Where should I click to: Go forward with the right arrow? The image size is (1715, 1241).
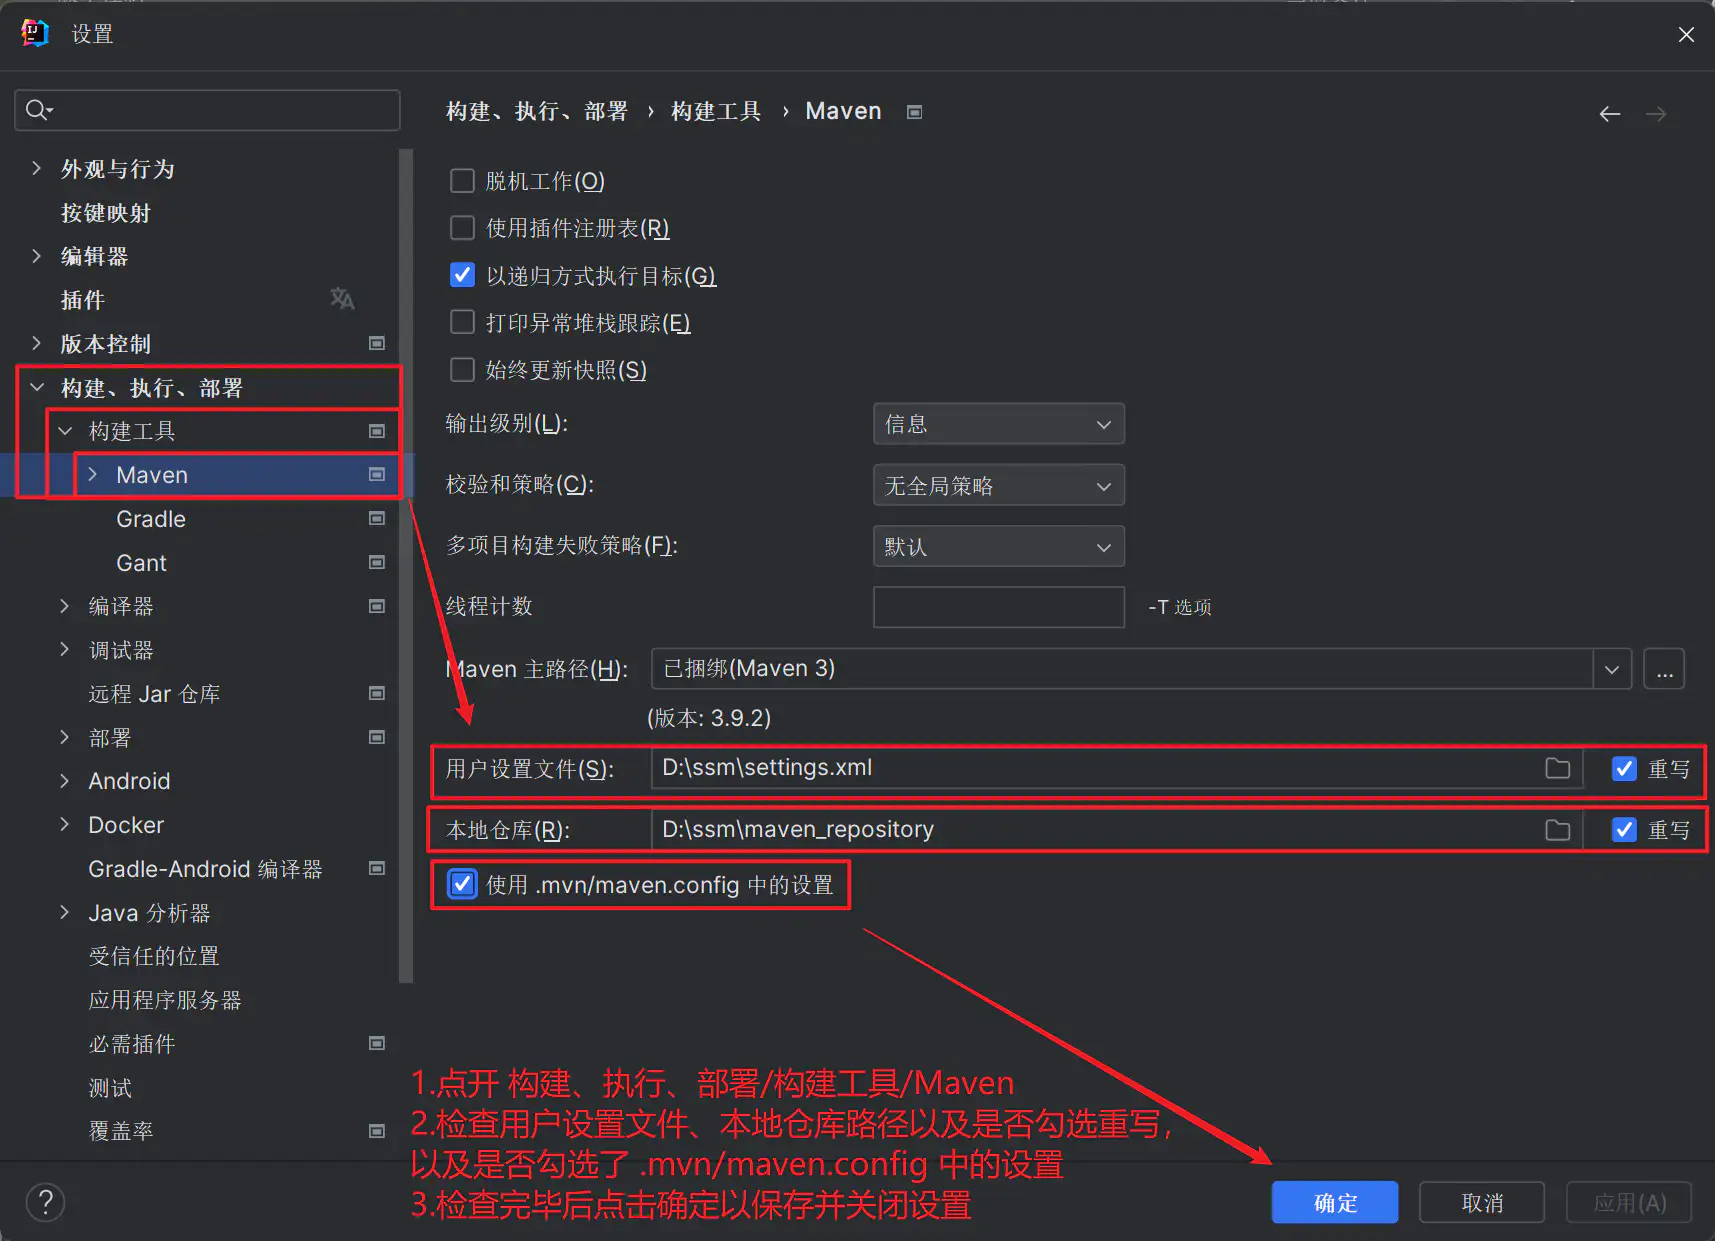(1656, 114)
